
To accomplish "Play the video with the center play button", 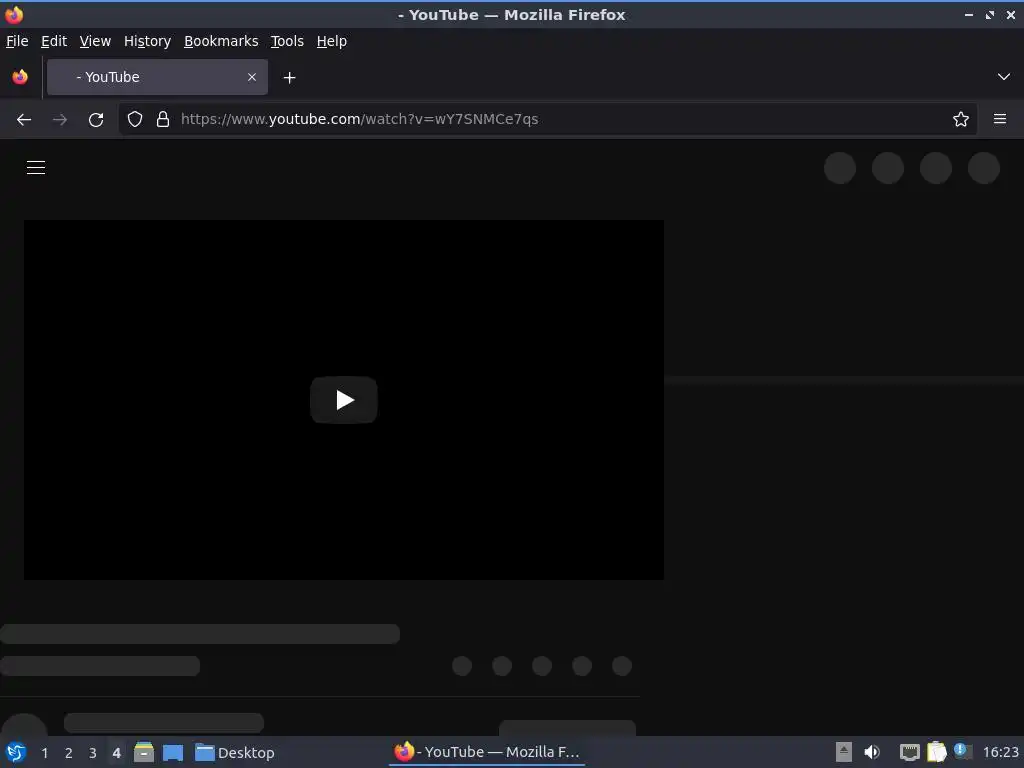I will (x=344, y=400).
